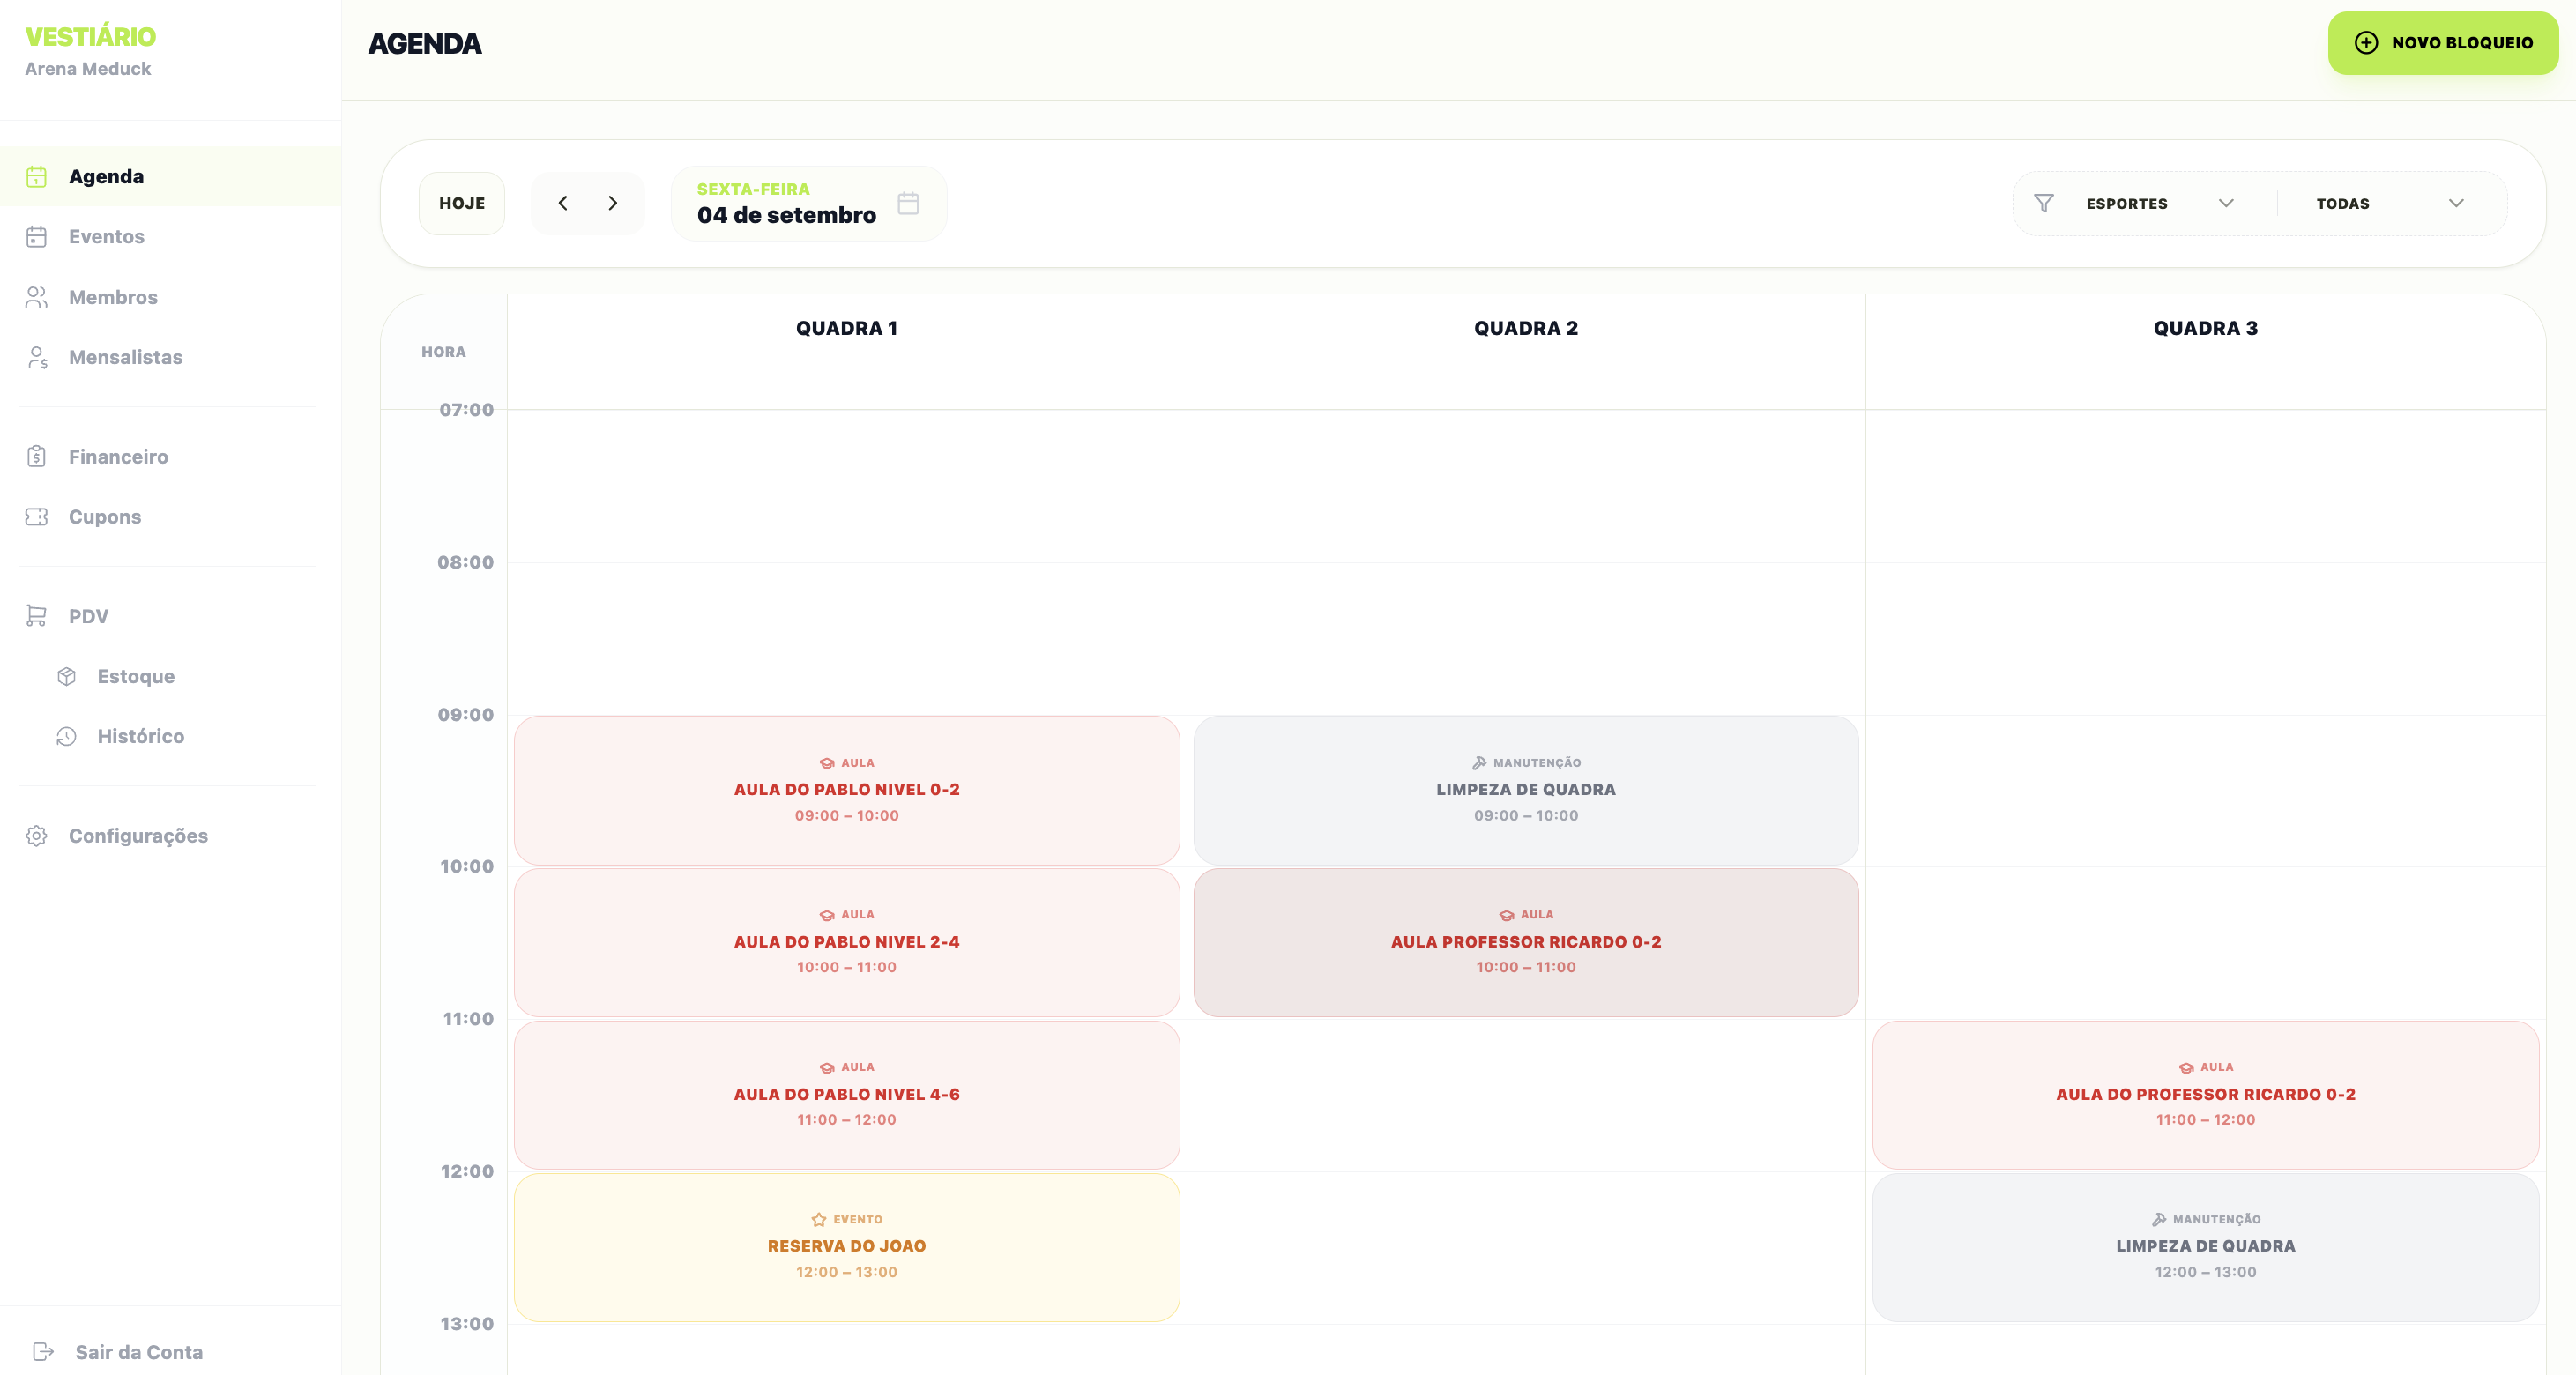This screenshot has width=2576, height=1375.
Task: Click the plus icon in Novo Bloqueio
Action: tap(2366, 43)
